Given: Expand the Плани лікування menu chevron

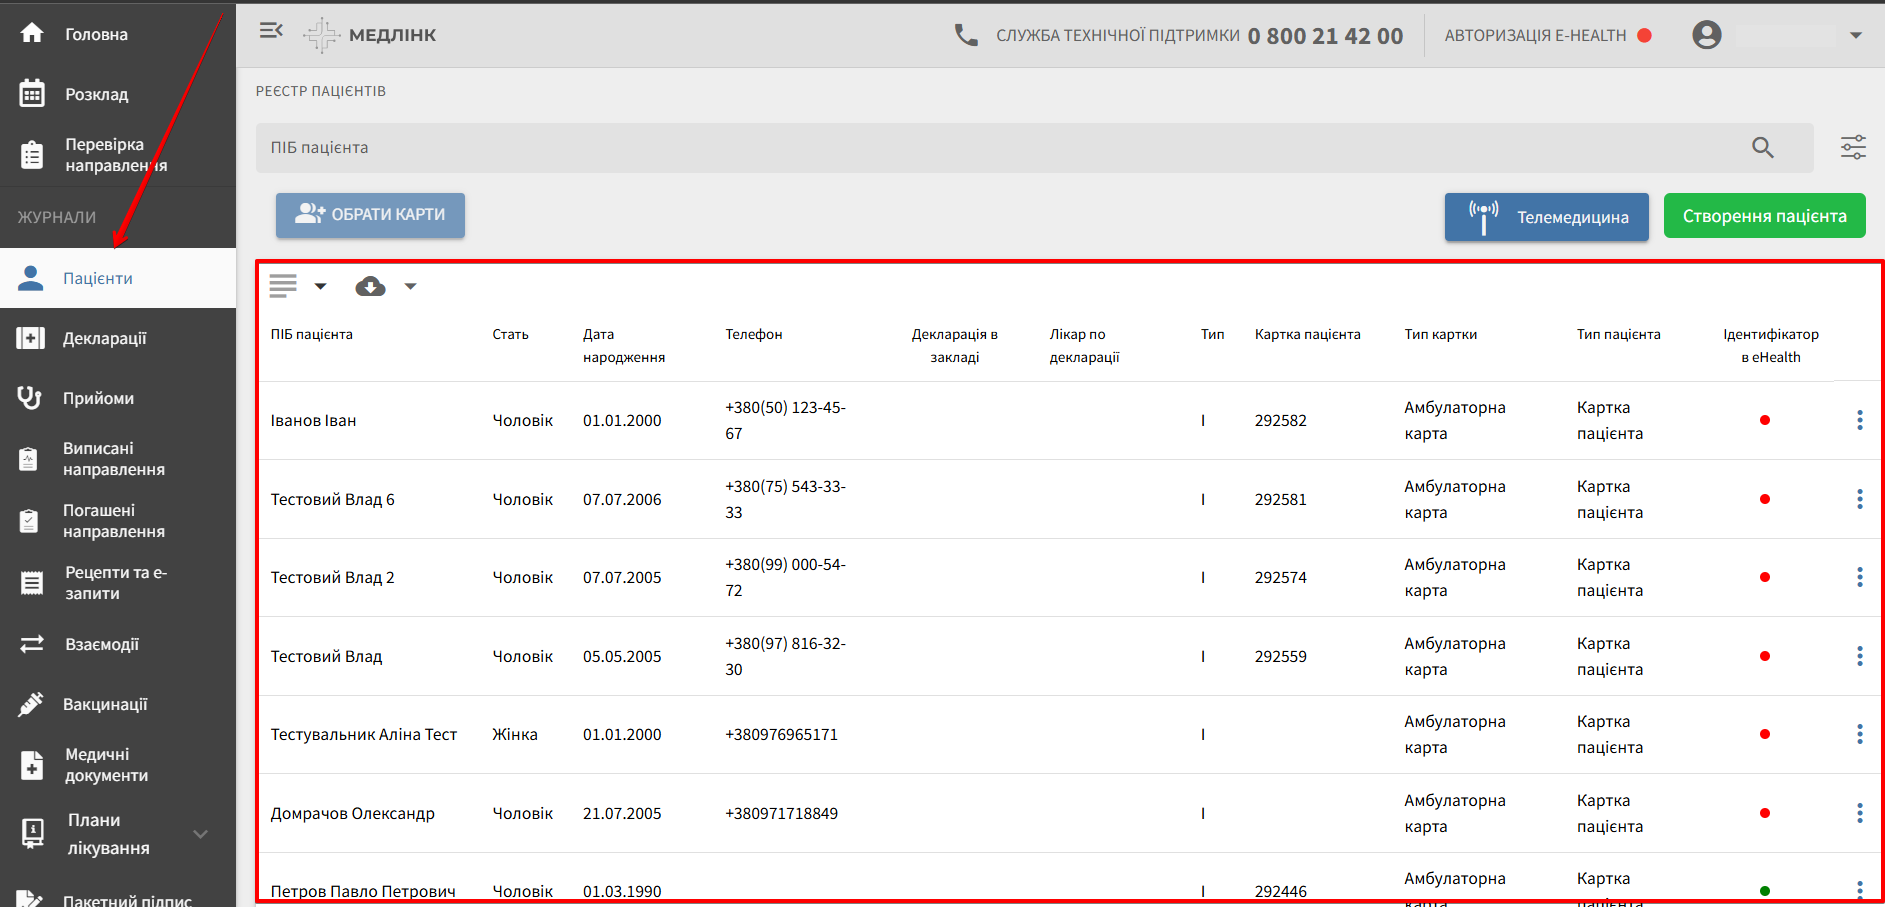Looking at the screenshot, I should tap(200, 834).
